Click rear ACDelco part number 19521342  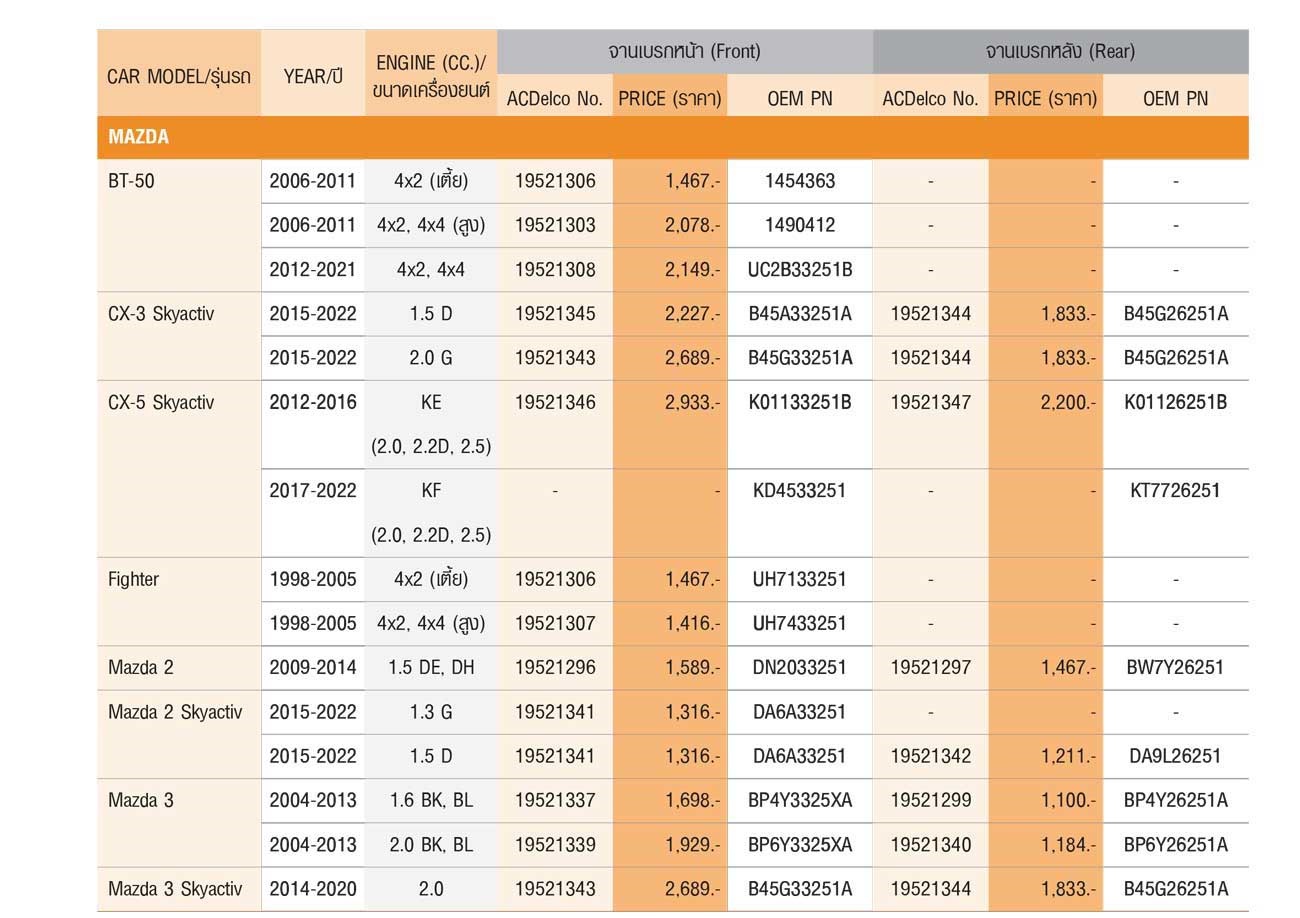pos(930,756)
